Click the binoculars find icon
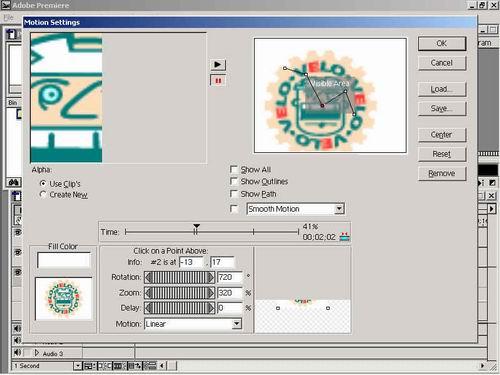Image resolution: width=500 pixels, height=375 pixels. (x=14, y=182)
